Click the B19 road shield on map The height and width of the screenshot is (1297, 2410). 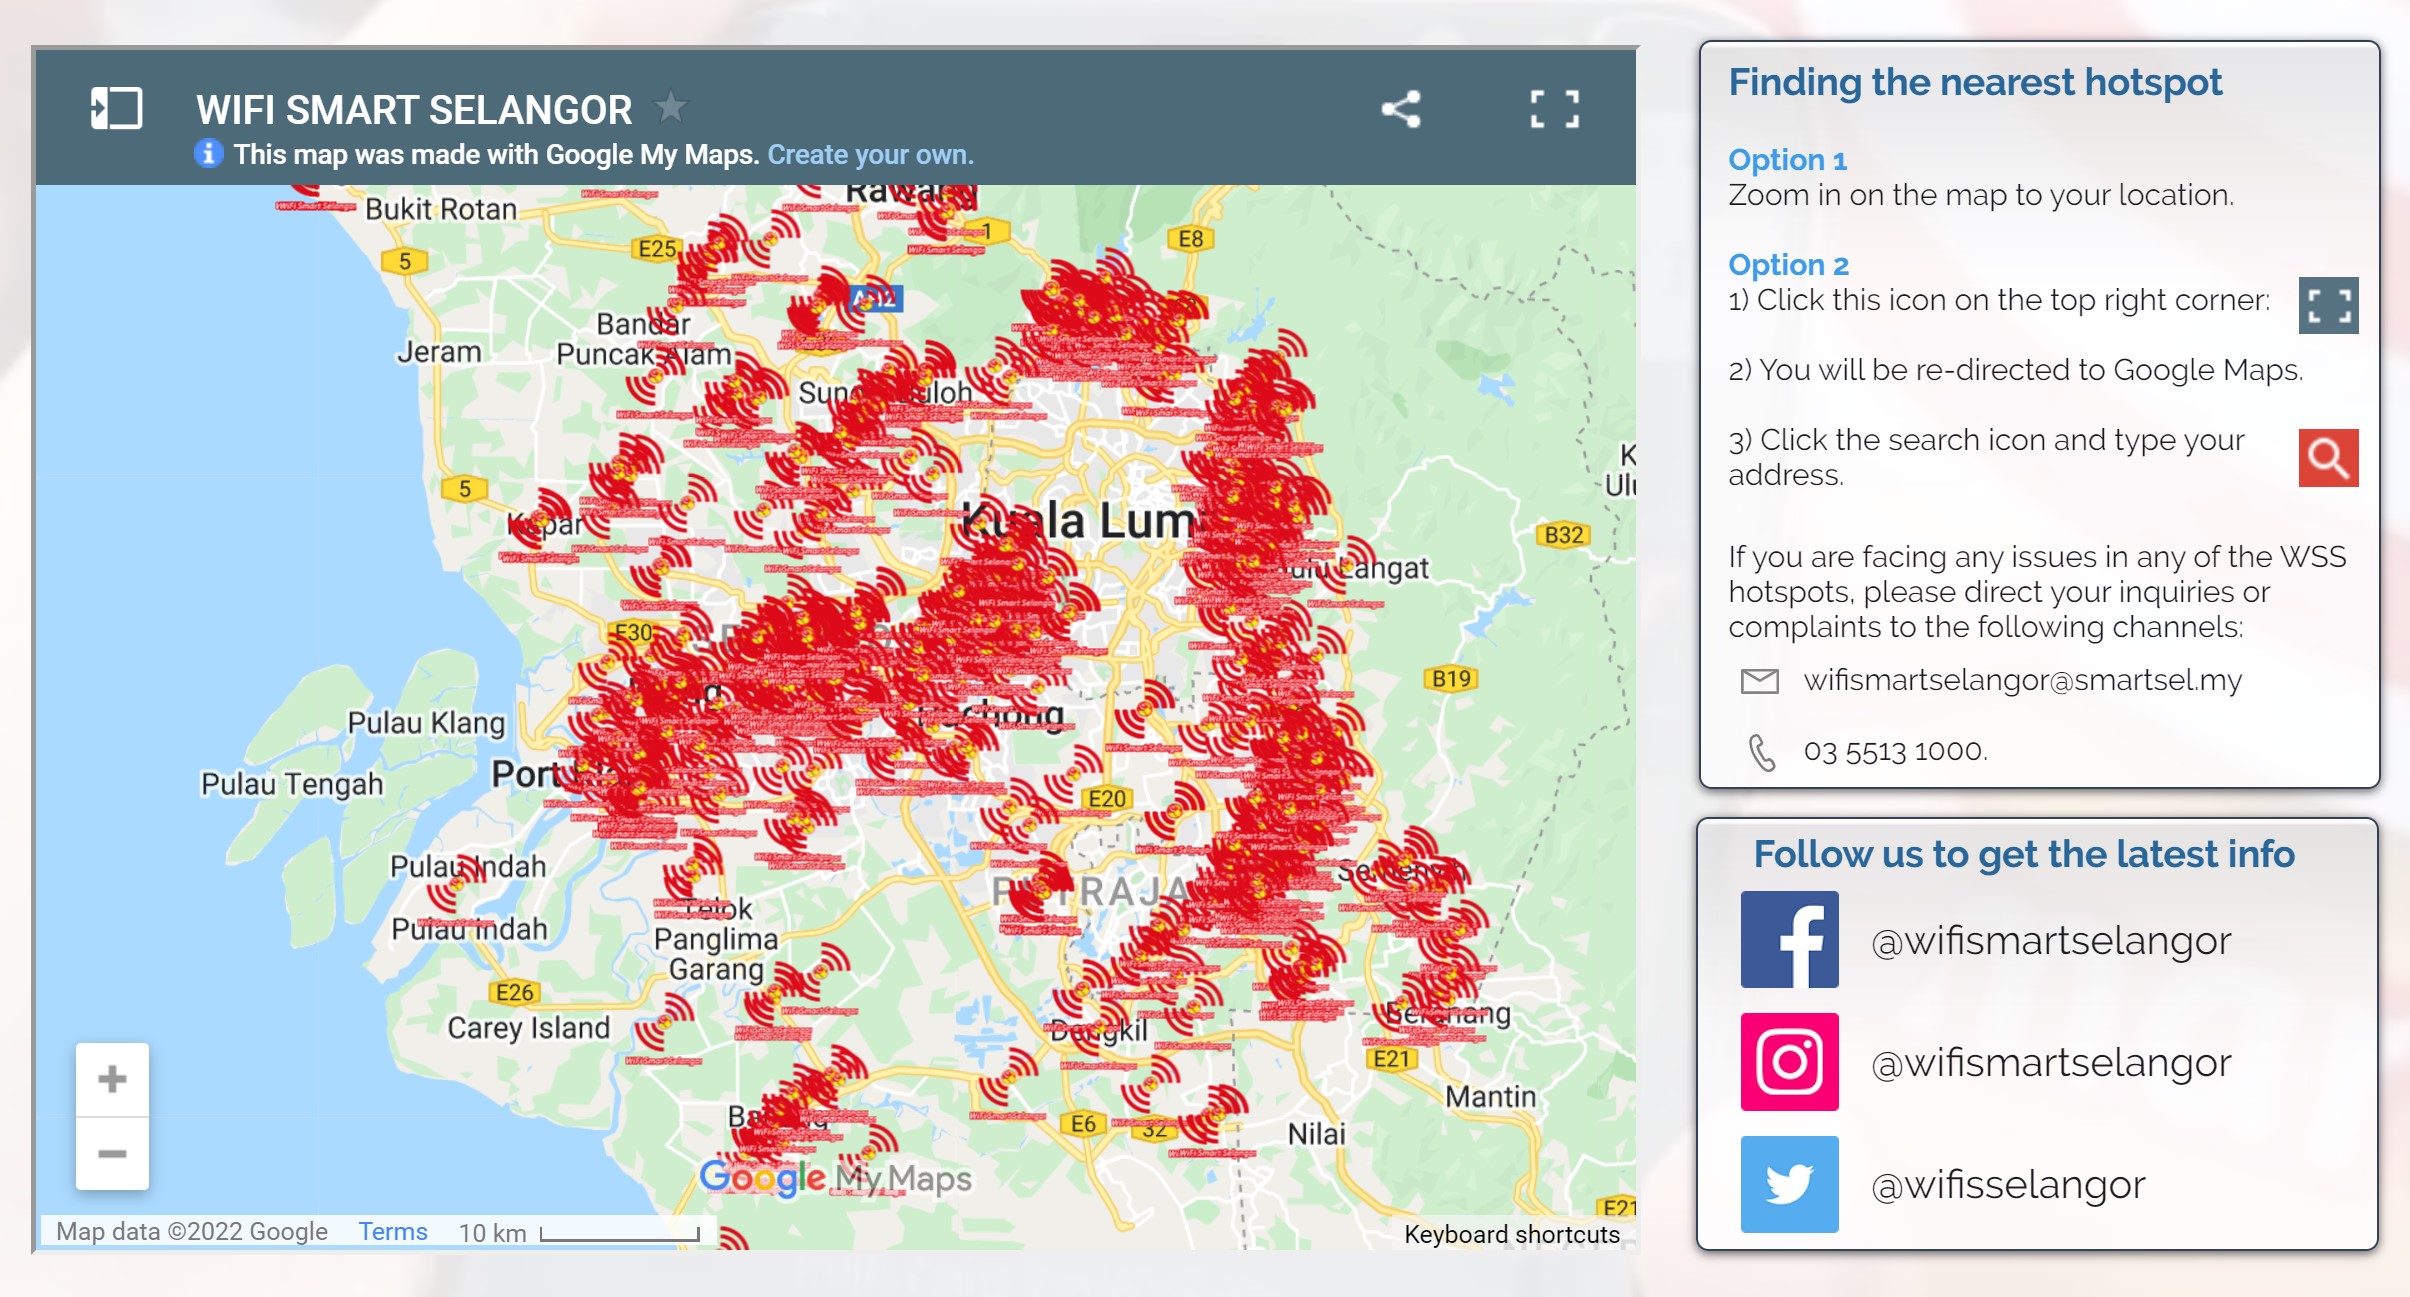click(1451, 679)
